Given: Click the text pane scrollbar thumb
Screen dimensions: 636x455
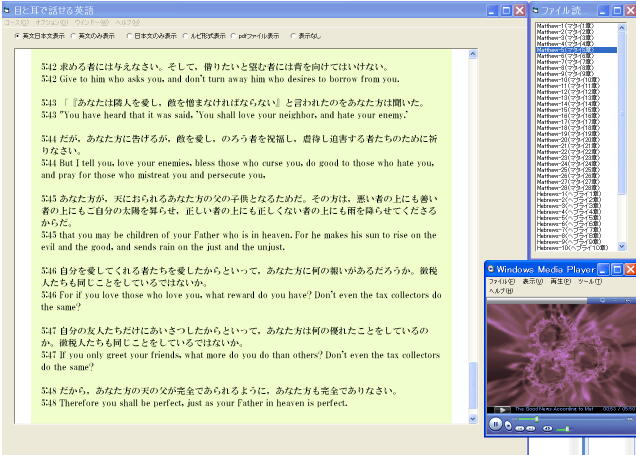Looking at the screenshot, I should [x=473, y=385].
